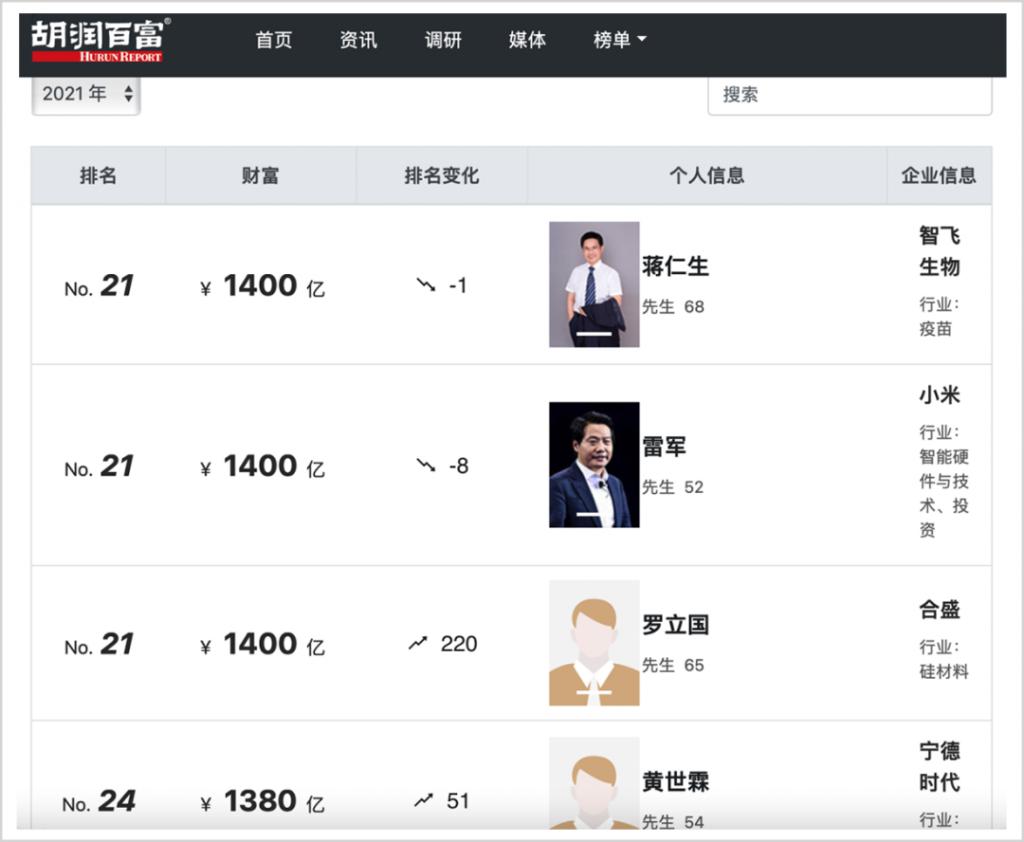Viewport: 1024px width, 842px height.
Task: Click the company name 小米
Action: click(x=939, y=395)
